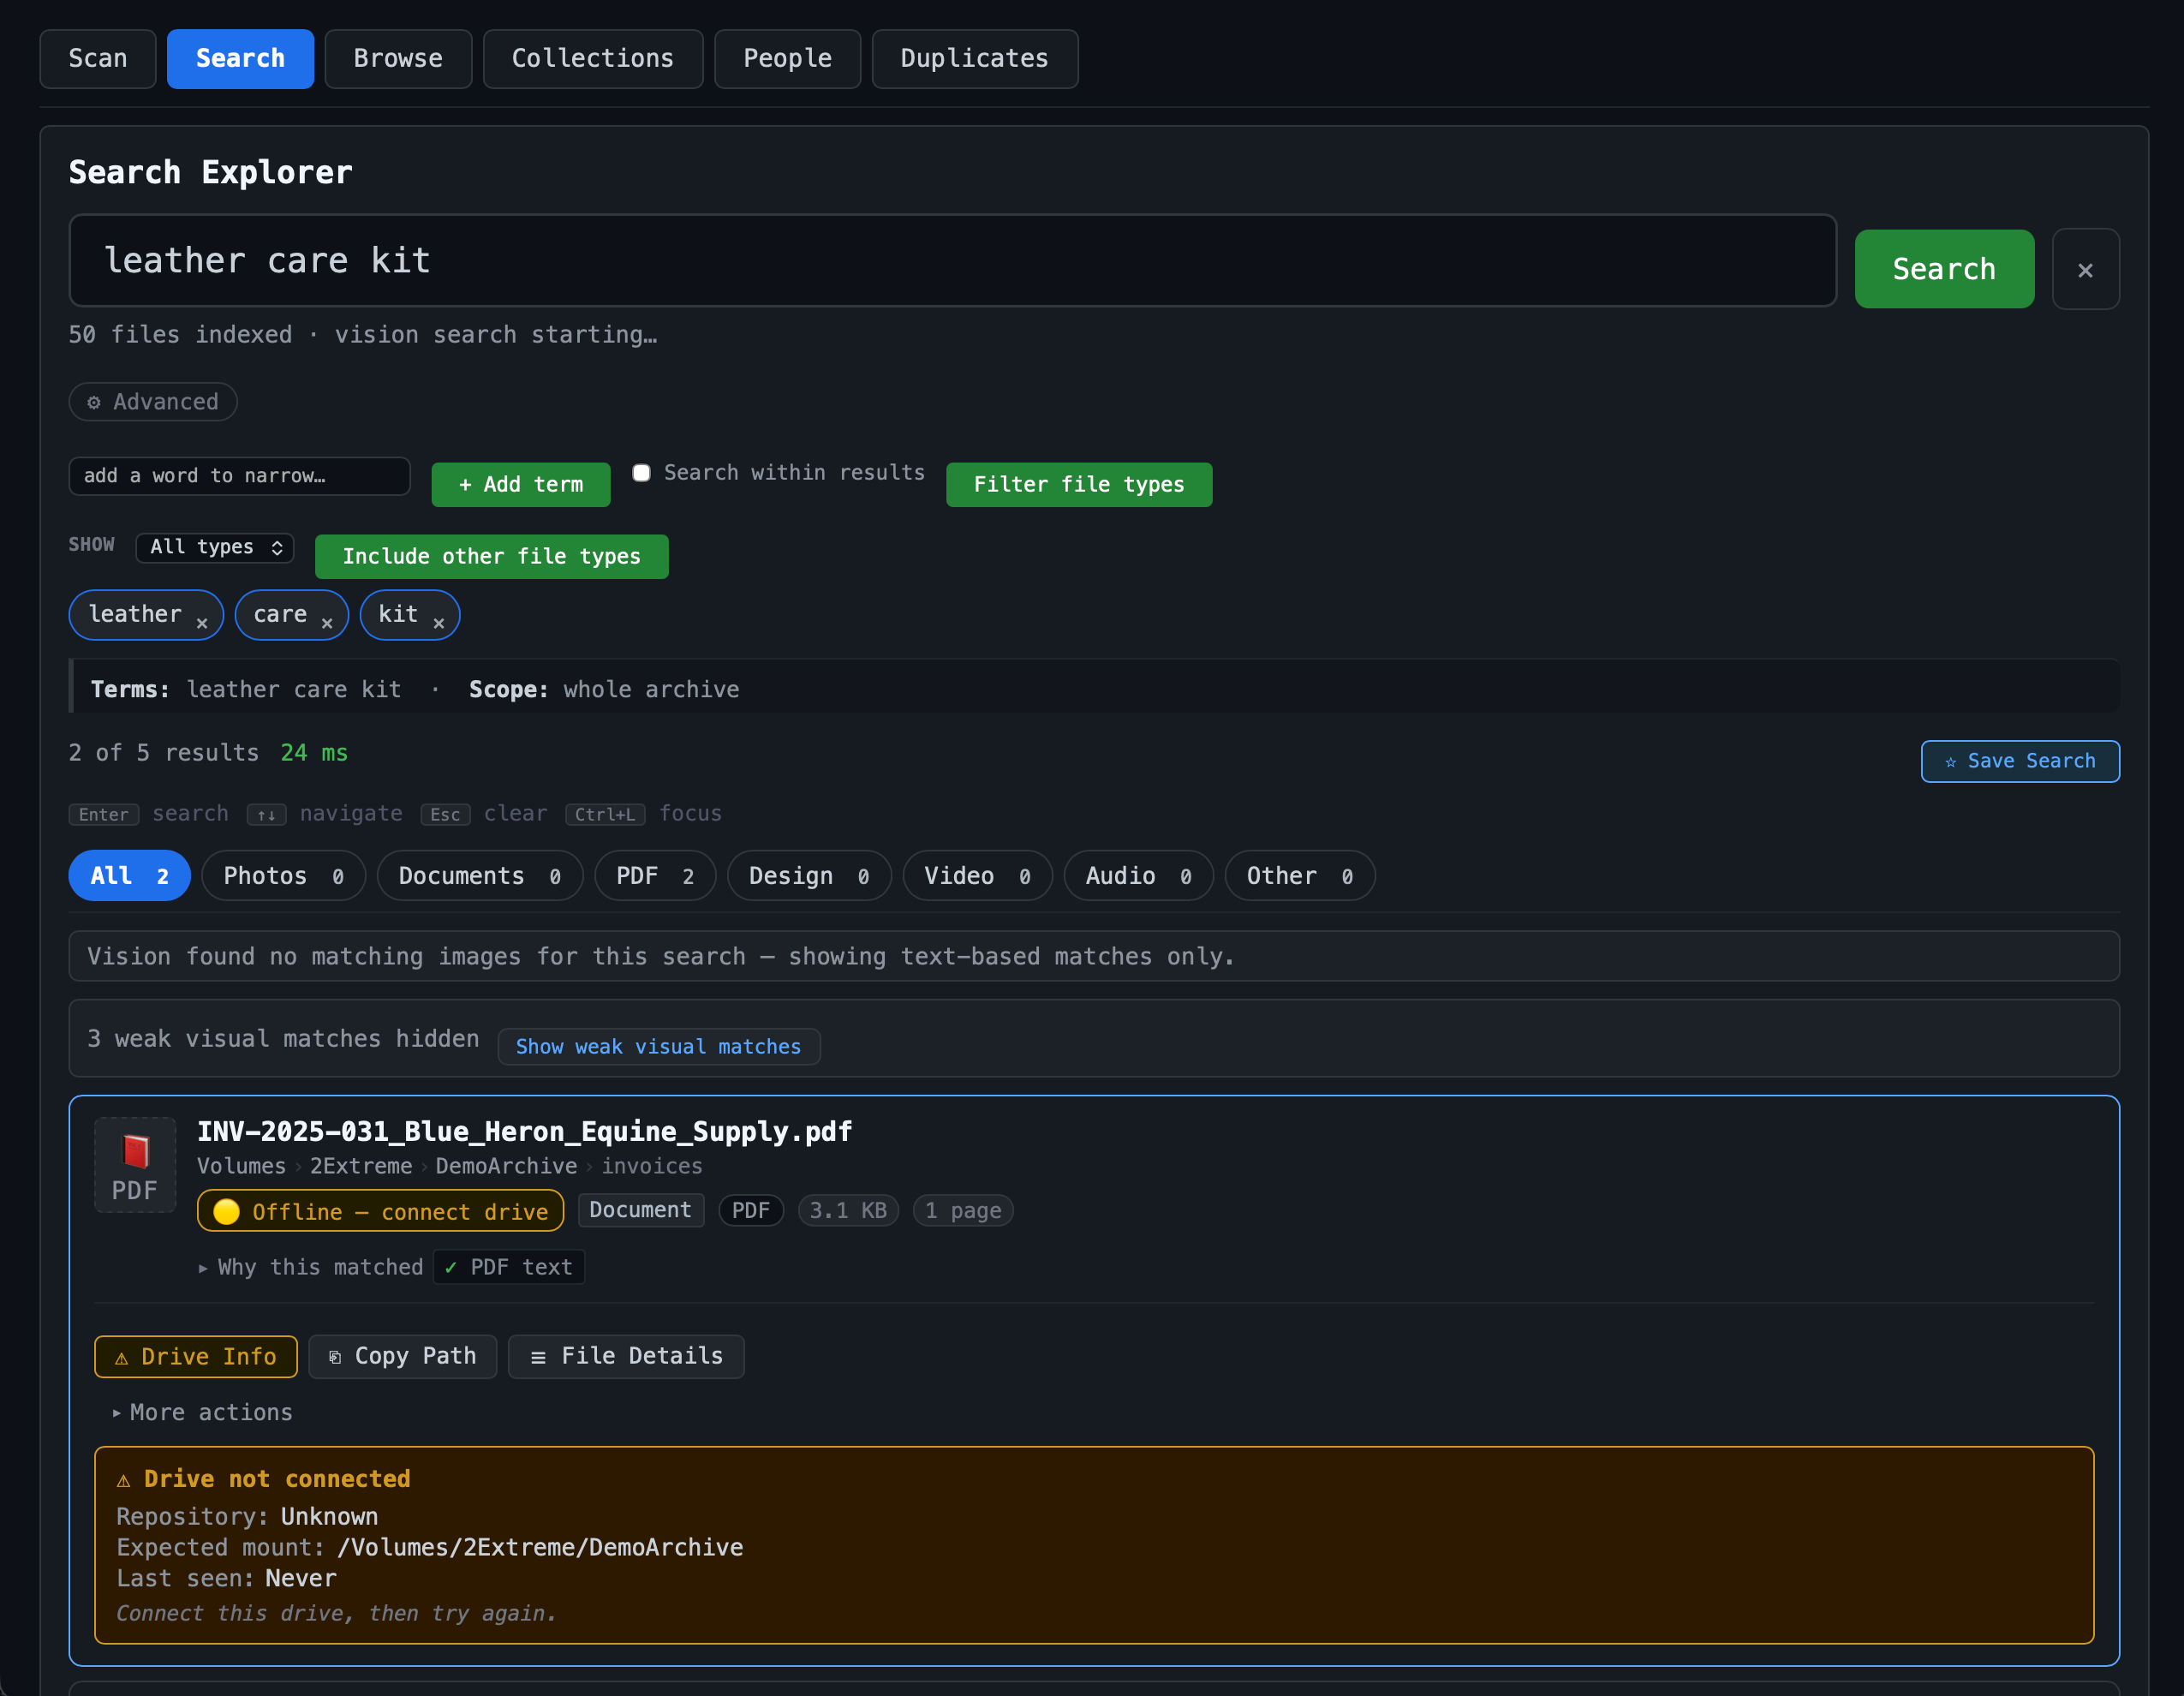Open the Collections tab
This screenshot has width=2184, height=1696.
[x=593, y=59]
